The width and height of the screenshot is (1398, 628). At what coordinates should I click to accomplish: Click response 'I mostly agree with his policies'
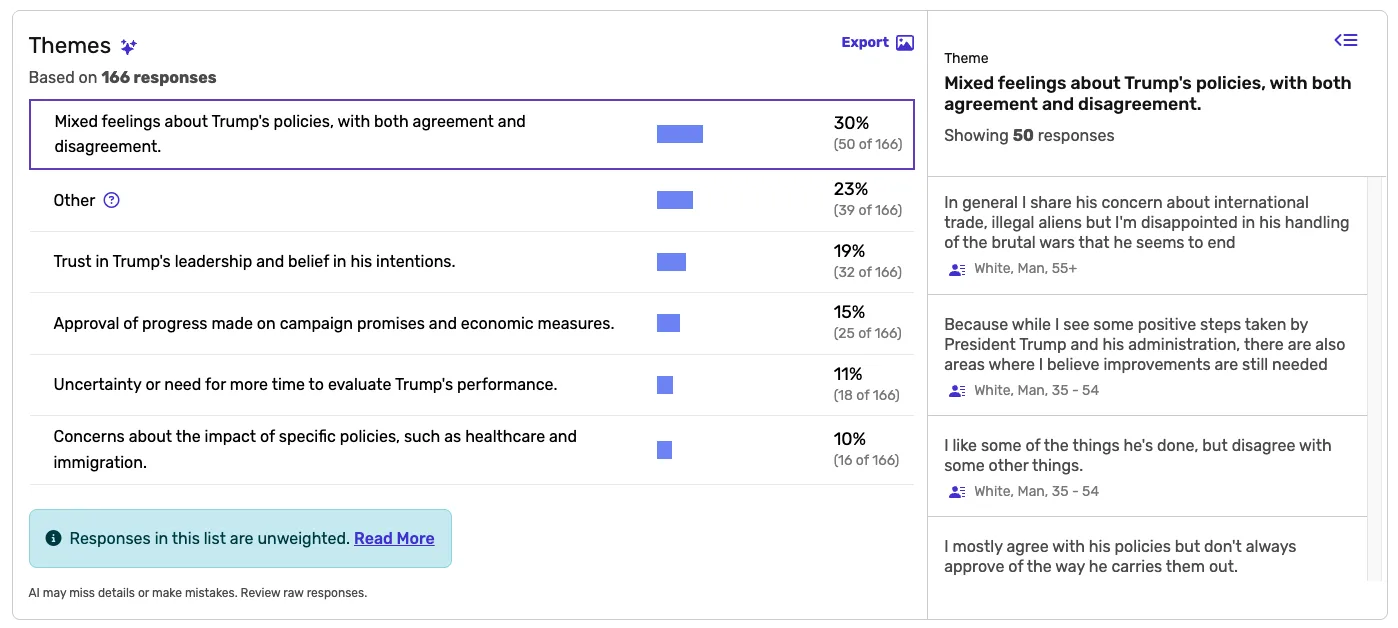pos(1120,556)
